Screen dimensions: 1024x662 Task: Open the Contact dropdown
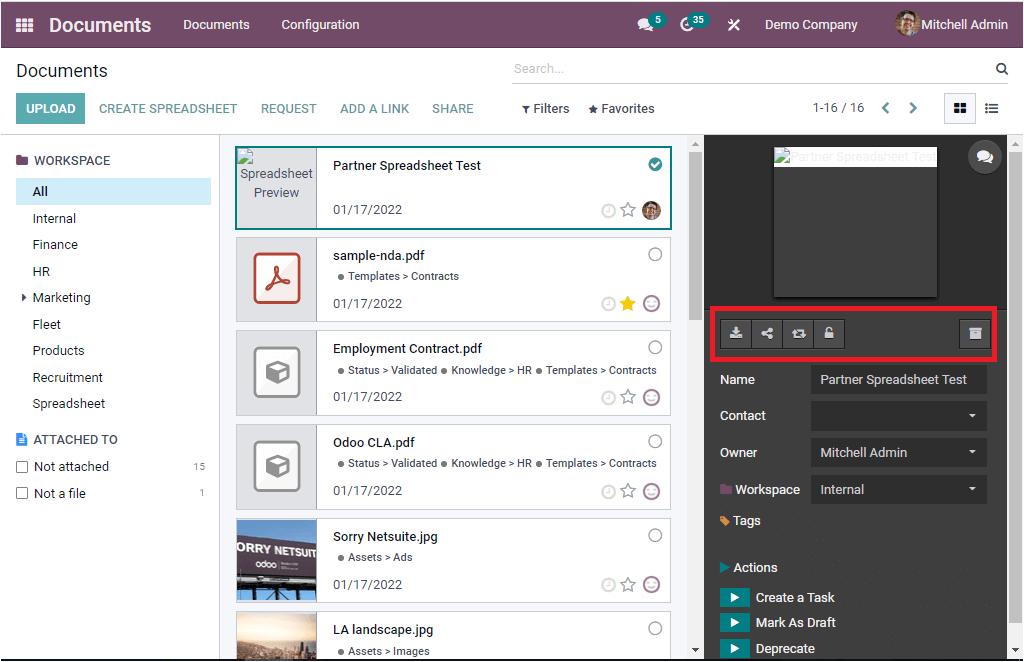pyautogui.click(x=899, y=416)
